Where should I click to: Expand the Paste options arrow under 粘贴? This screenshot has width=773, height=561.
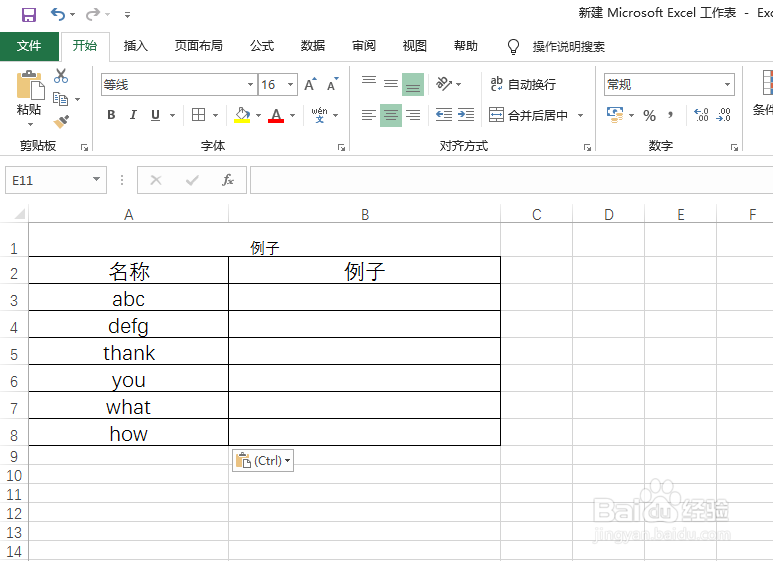[x=30, y=125]
